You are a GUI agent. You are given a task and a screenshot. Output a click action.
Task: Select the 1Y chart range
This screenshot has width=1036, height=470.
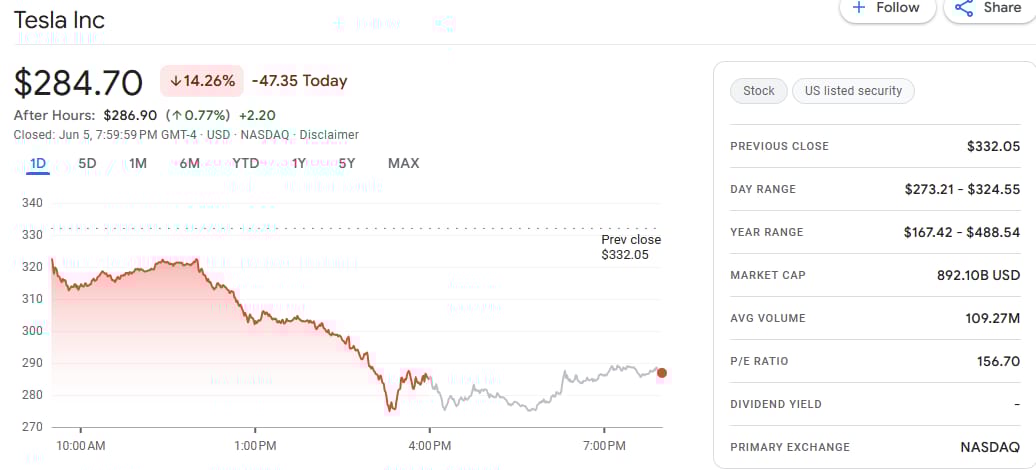click(299, 163)
